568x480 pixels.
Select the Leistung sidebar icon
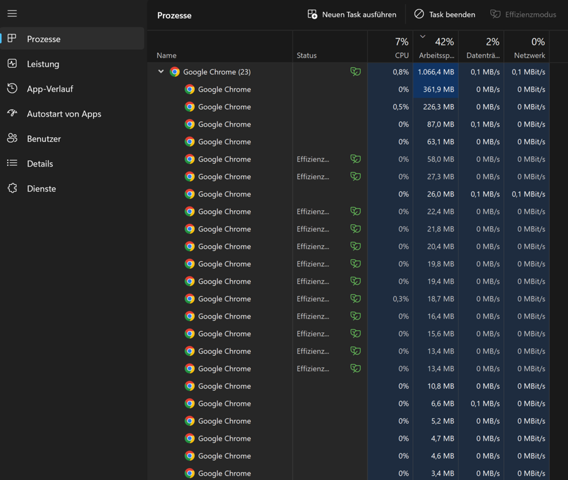(x=12, y=64)
